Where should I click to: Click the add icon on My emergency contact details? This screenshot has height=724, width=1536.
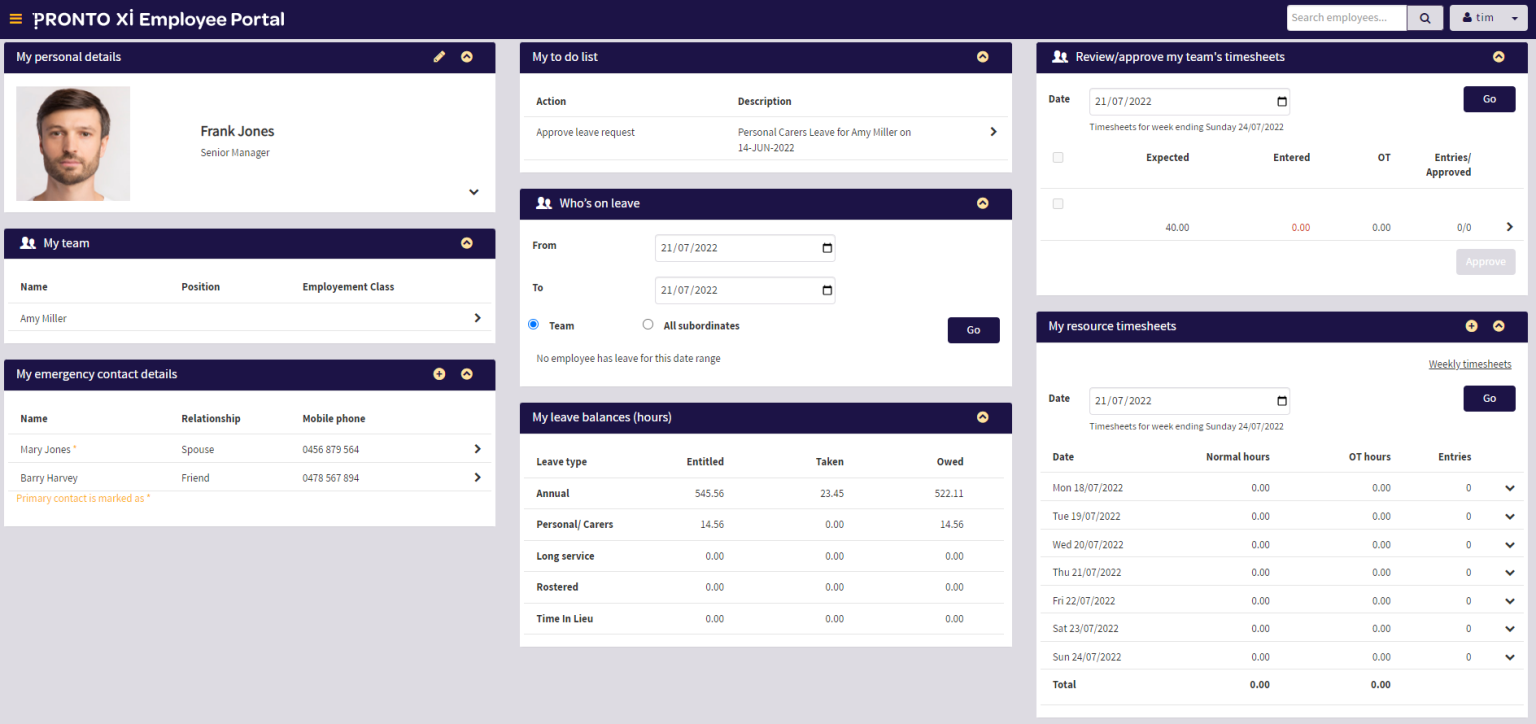[439, 374]
